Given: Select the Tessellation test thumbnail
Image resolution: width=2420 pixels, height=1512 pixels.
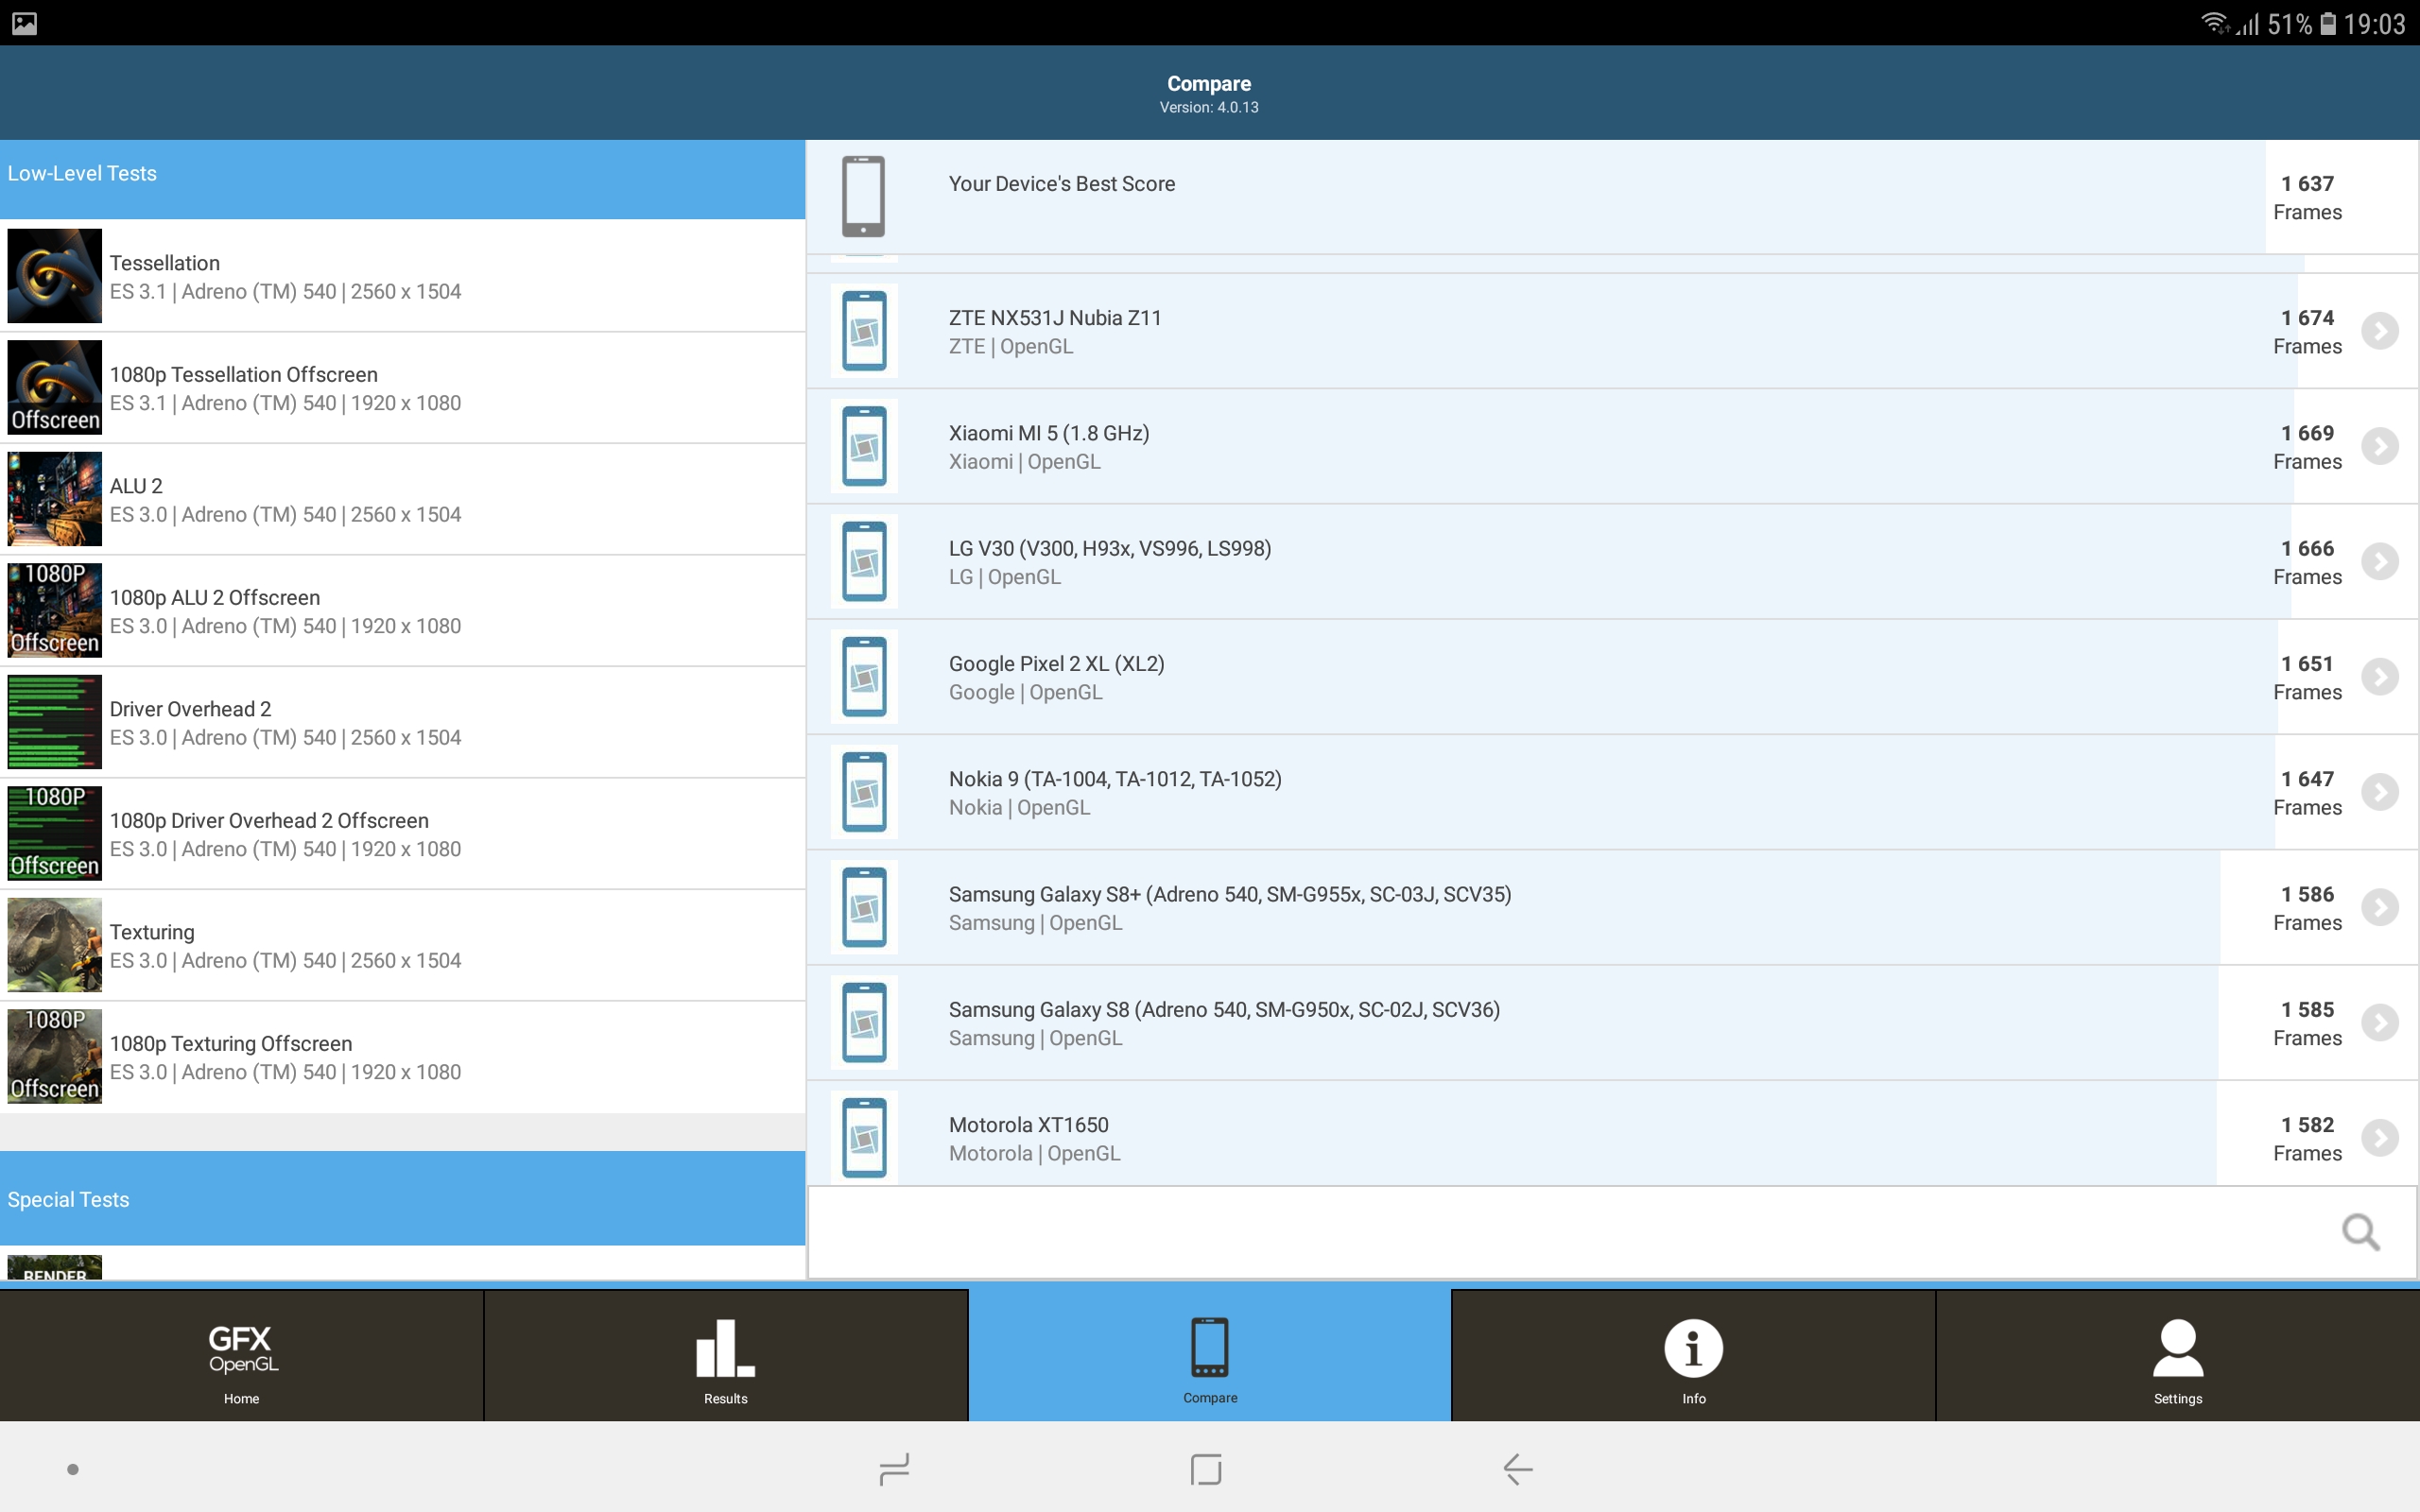Looking at the screenshot, I should click(x=55, y=276).
